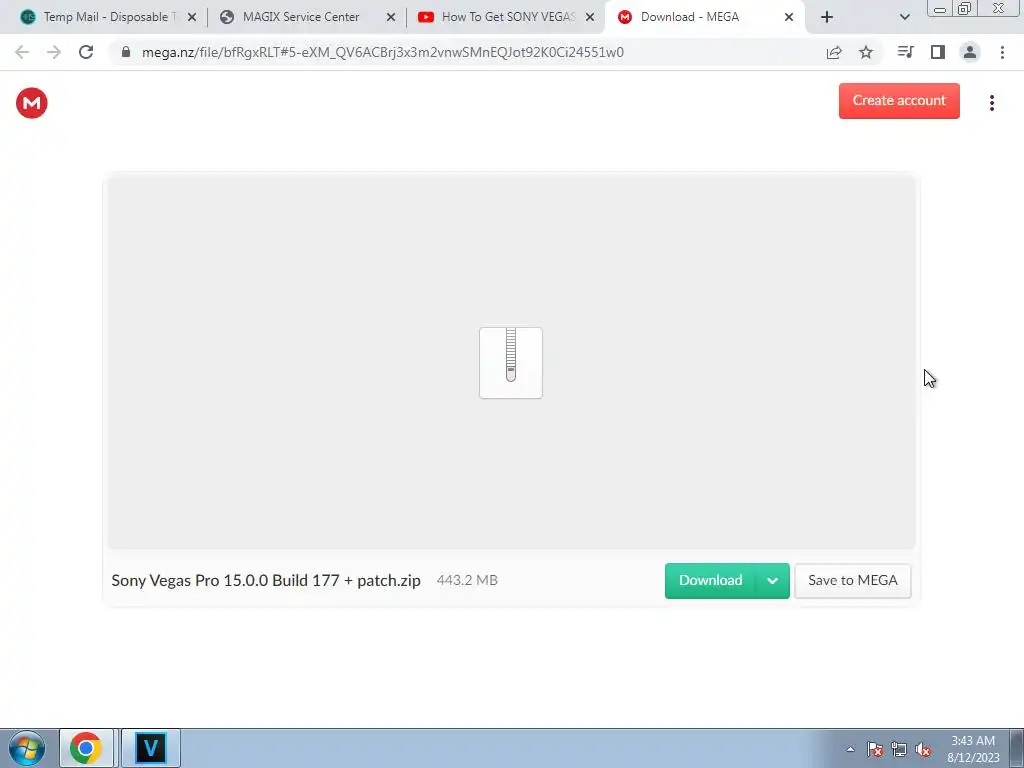Open the Vegas Pro taskbar icon

point(150,748)
